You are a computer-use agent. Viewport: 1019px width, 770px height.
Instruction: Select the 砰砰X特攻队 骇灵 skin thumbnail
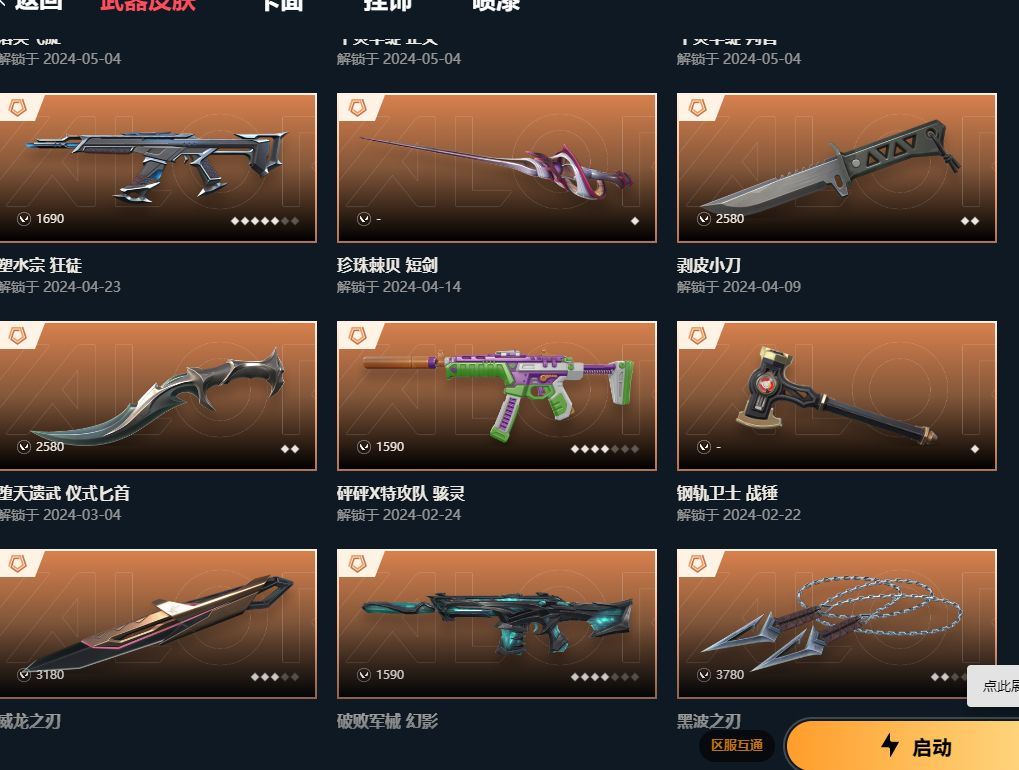[x=497, y=396]
